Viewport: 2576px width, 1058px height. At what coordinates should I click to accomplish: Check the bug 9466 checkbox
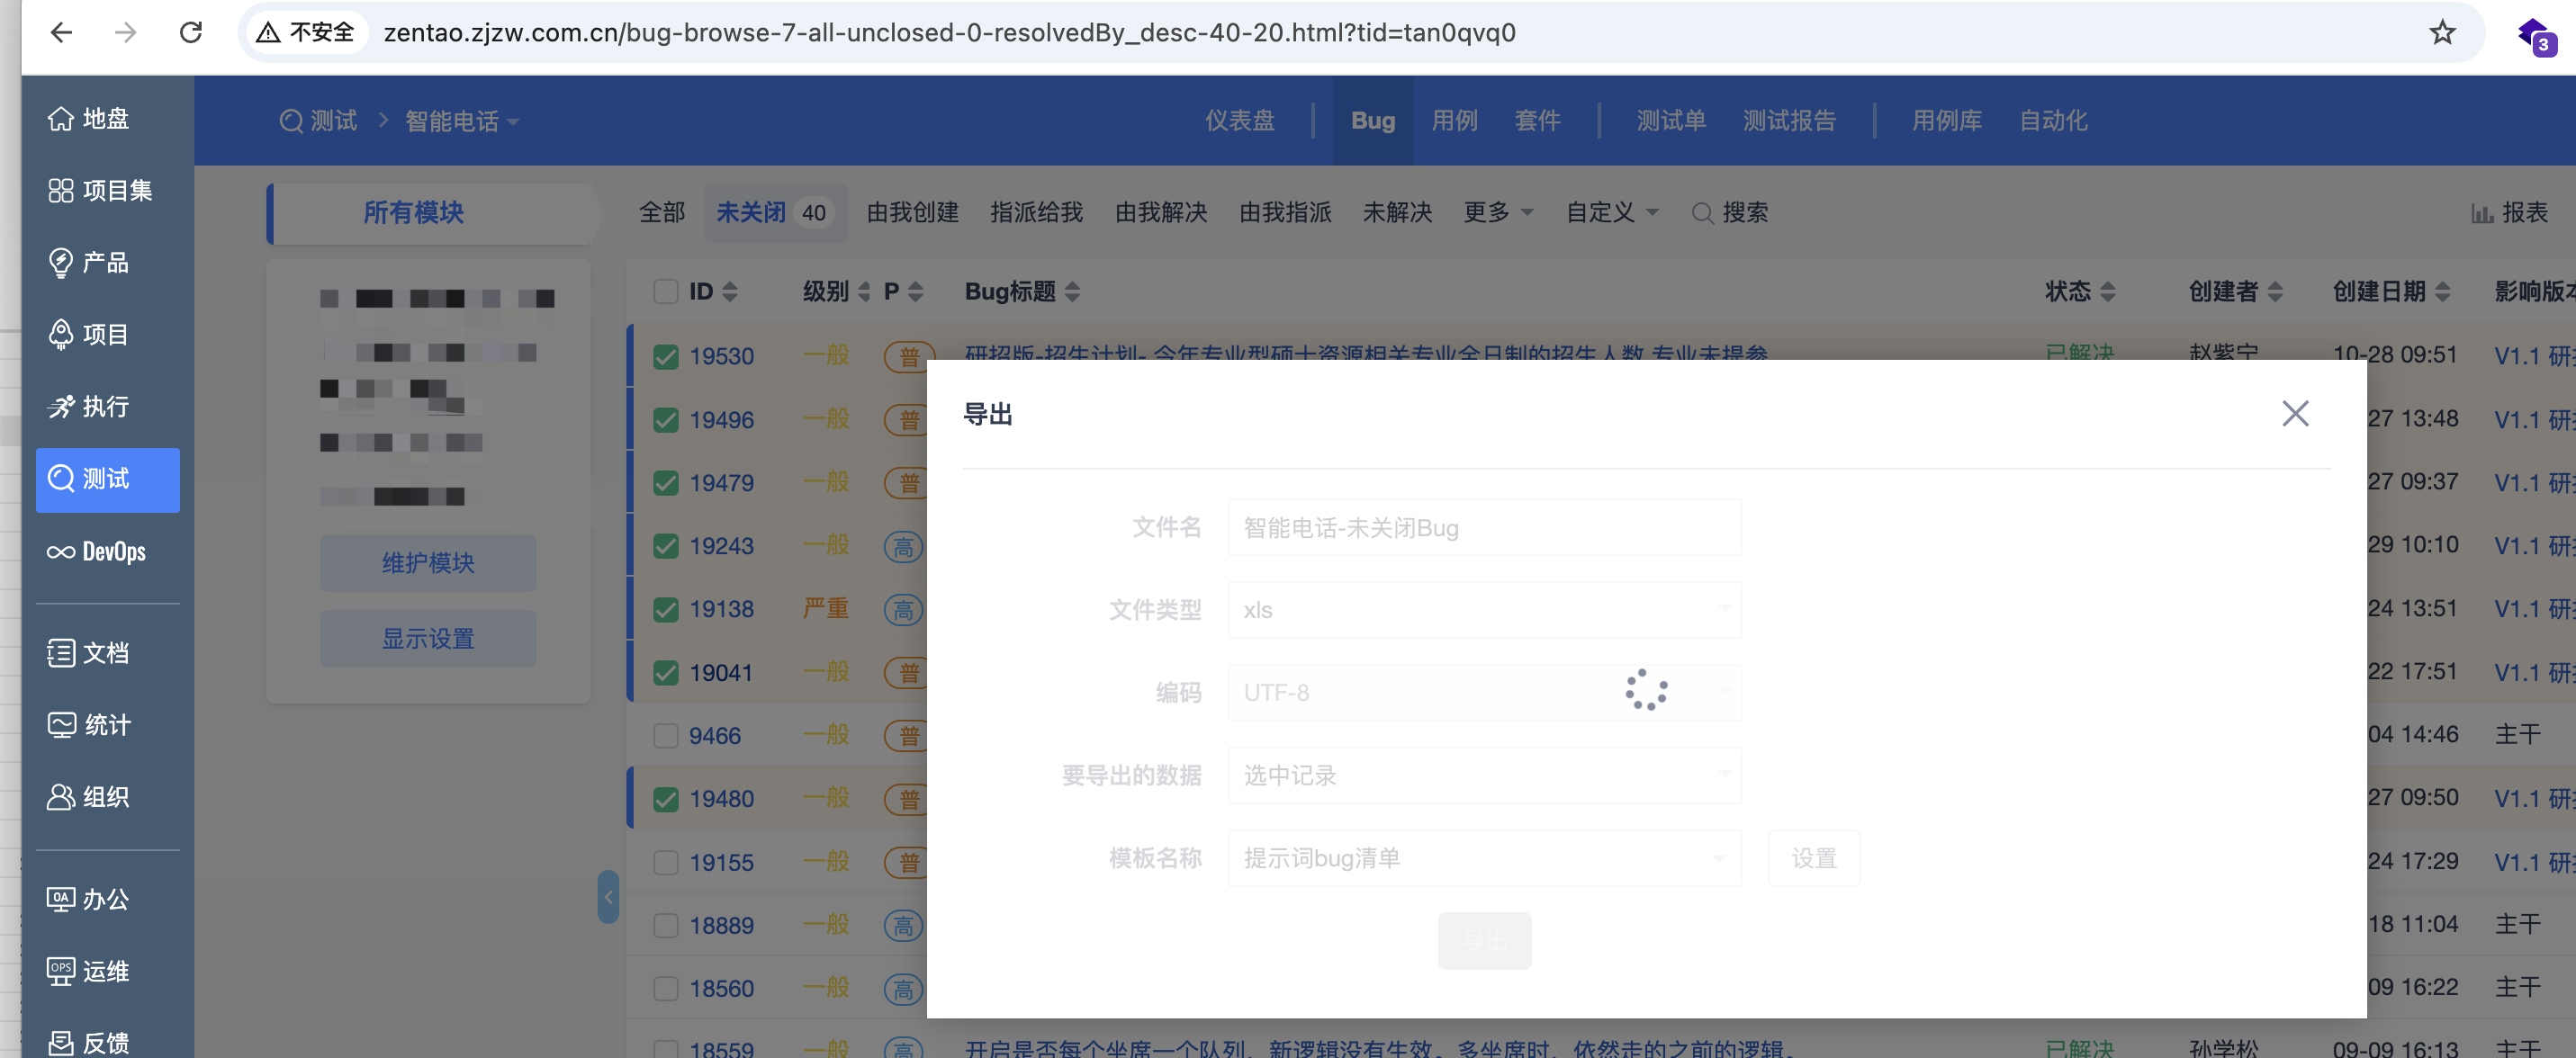[665, 736]
